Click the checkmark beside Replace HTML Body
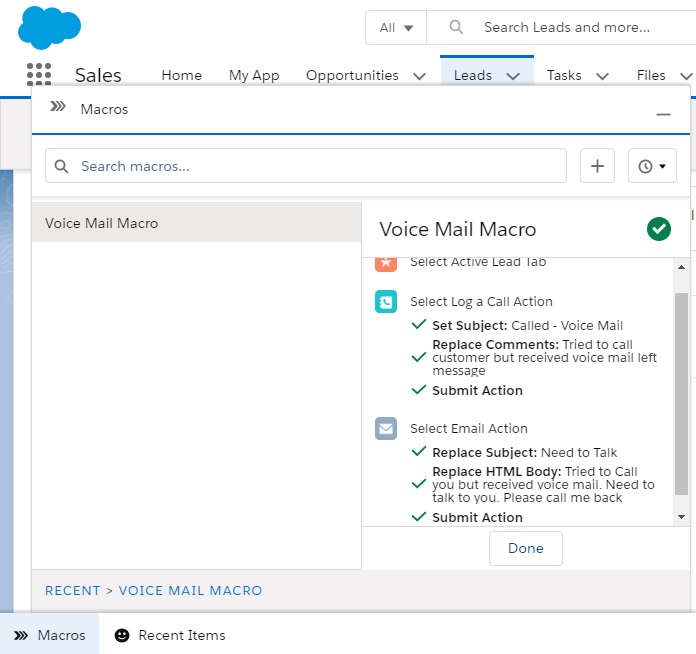 pos(419,484)
